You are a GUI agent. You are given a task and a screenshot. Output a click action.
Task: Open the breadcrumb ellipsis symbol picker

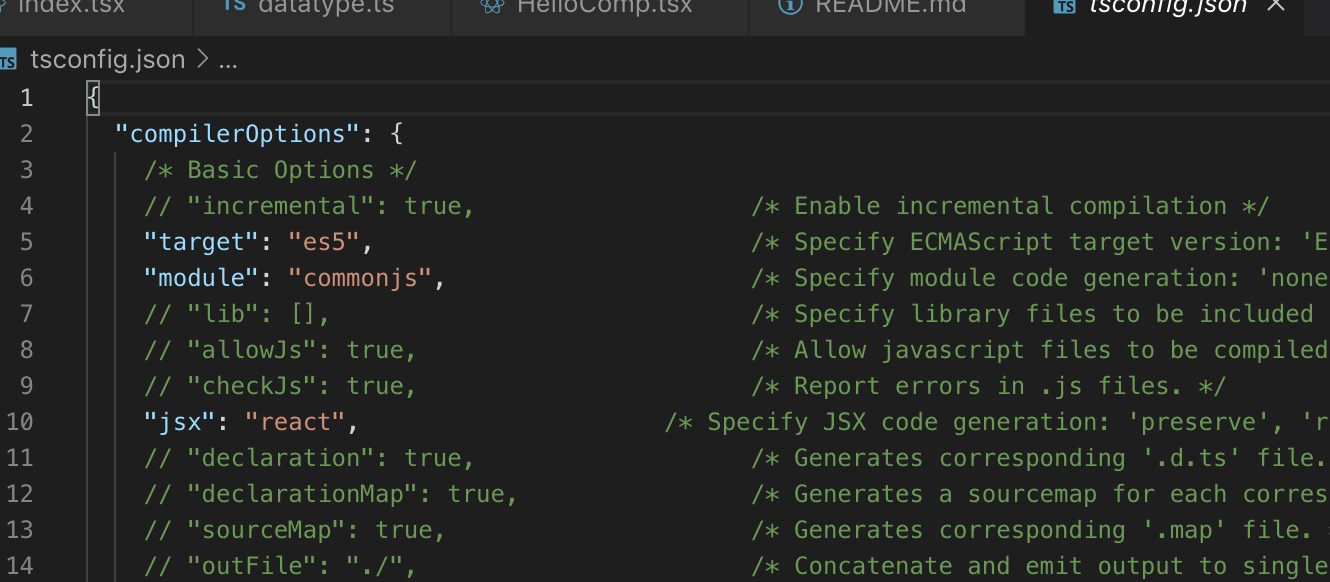(x=227, y=61)
